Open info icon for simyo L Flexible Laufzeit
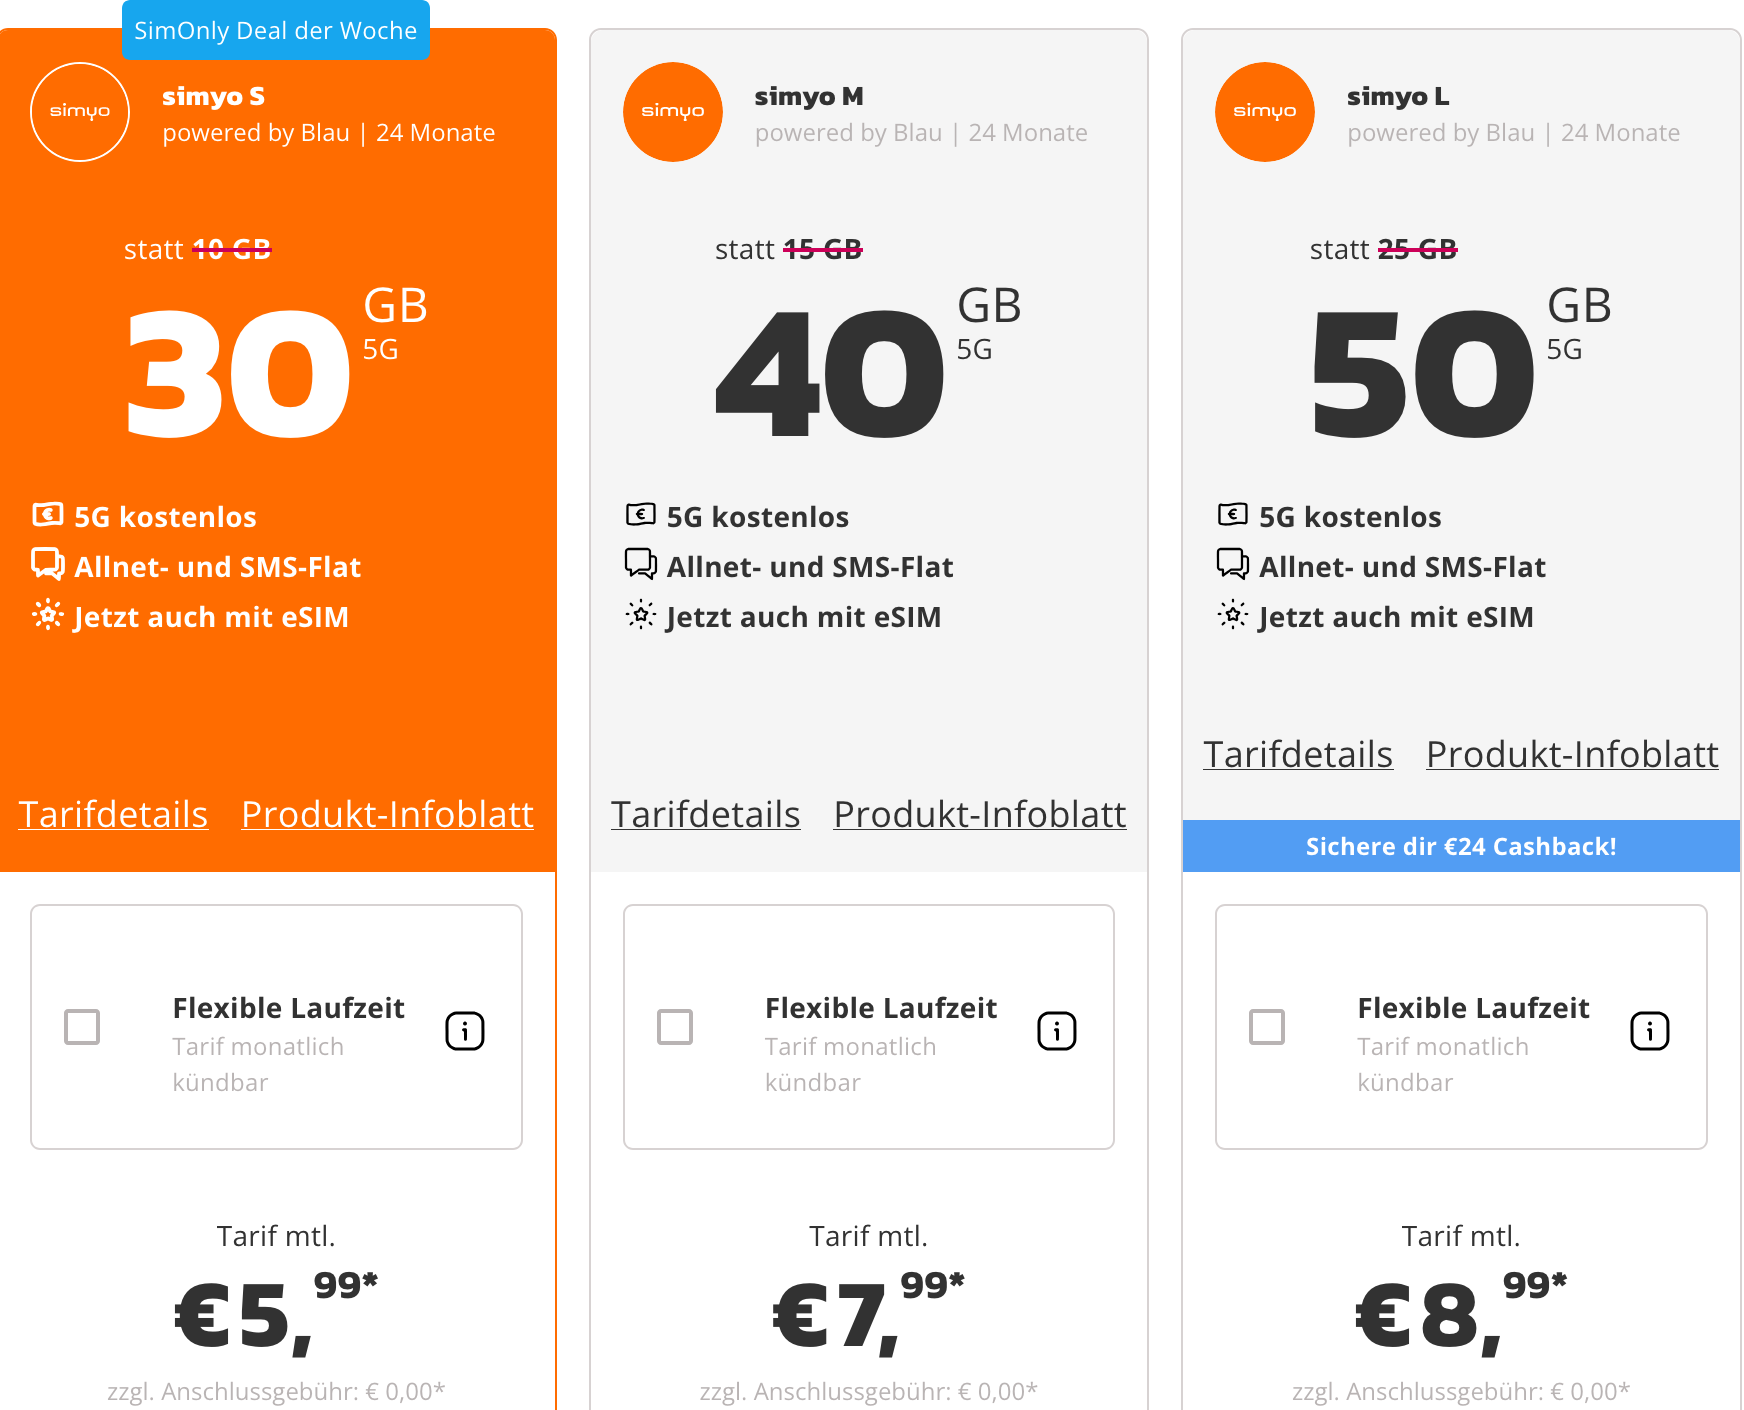 [x=1650, y=1031]
